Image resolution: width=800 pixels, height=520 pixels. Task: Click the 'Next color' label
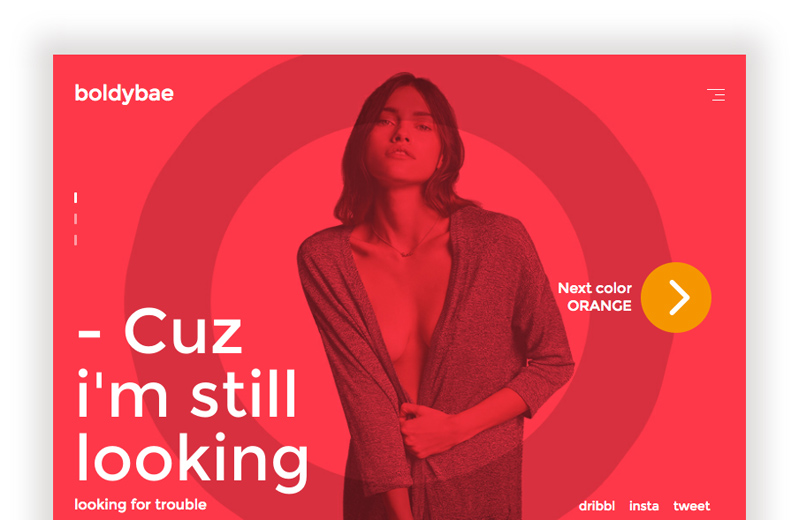click(x=595, y=288)
